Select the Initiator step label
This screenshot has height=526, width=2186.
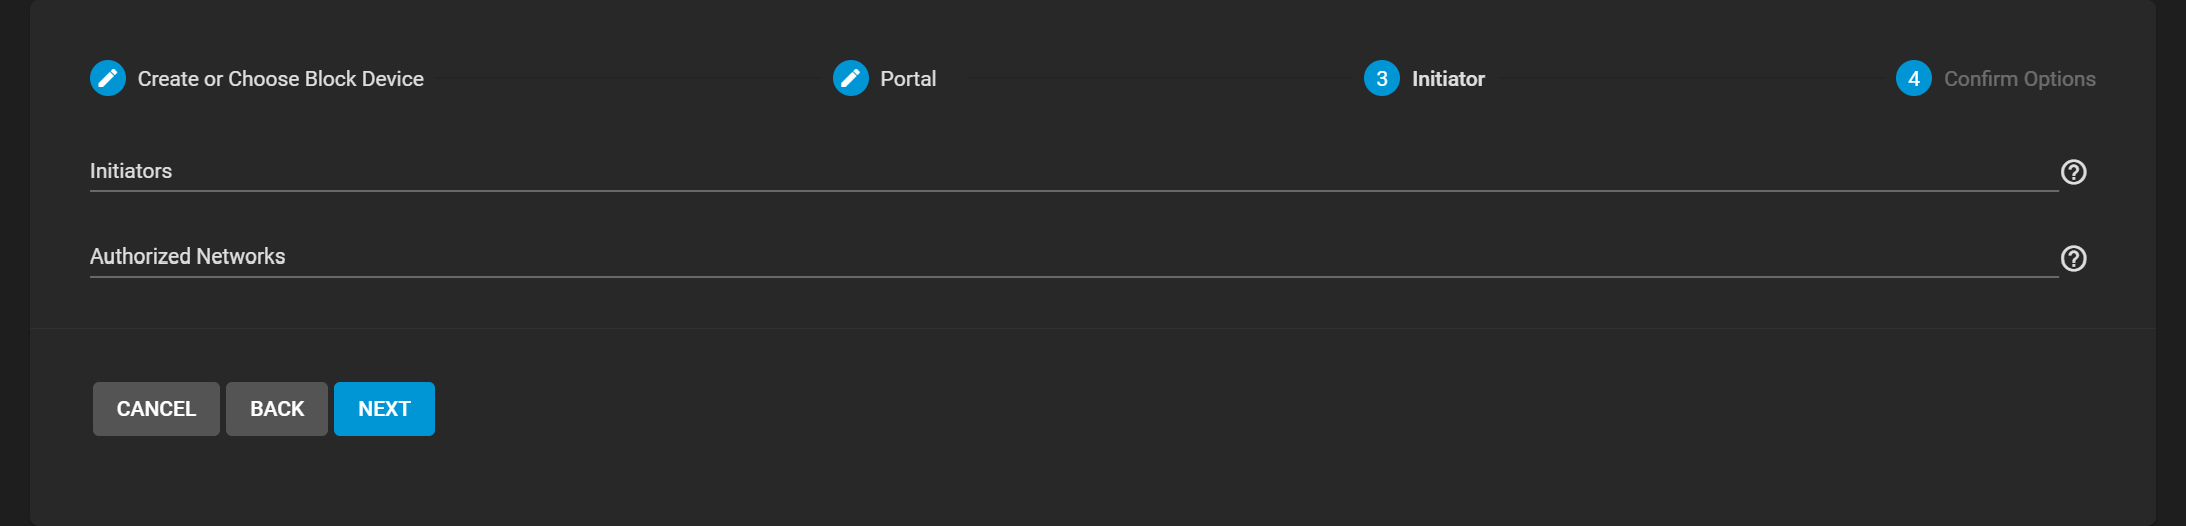point(1448,79)
